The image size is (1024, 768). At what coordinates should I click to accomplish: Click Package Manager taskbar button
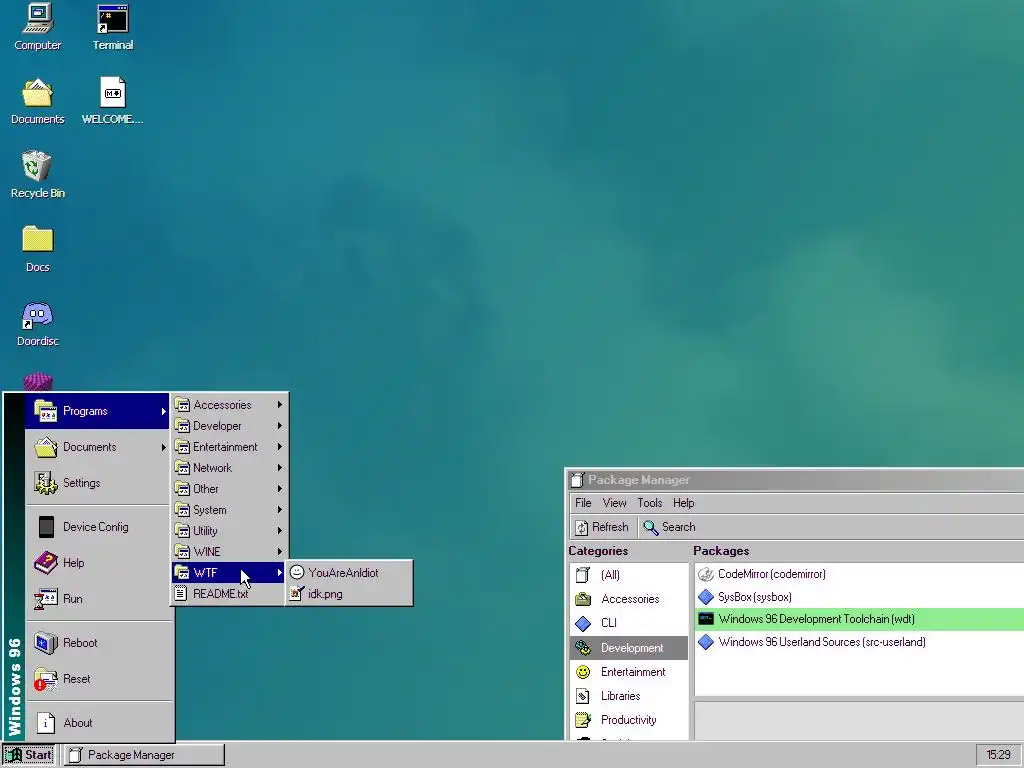(144, 755)
